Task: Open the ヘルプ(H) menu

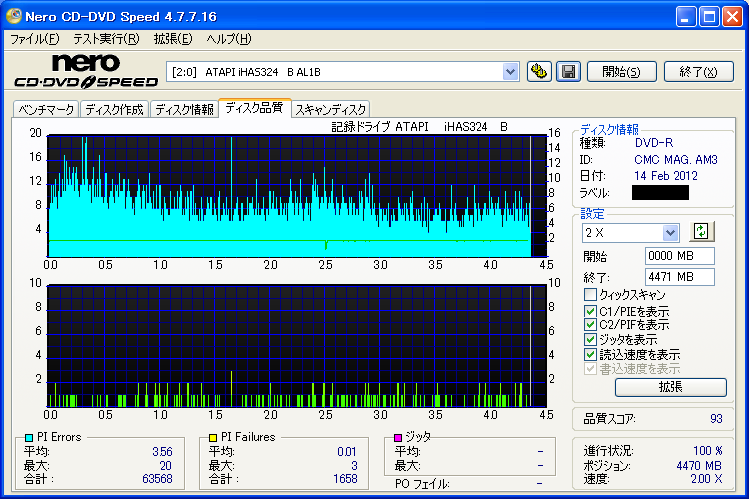Action: pos(229,39)
